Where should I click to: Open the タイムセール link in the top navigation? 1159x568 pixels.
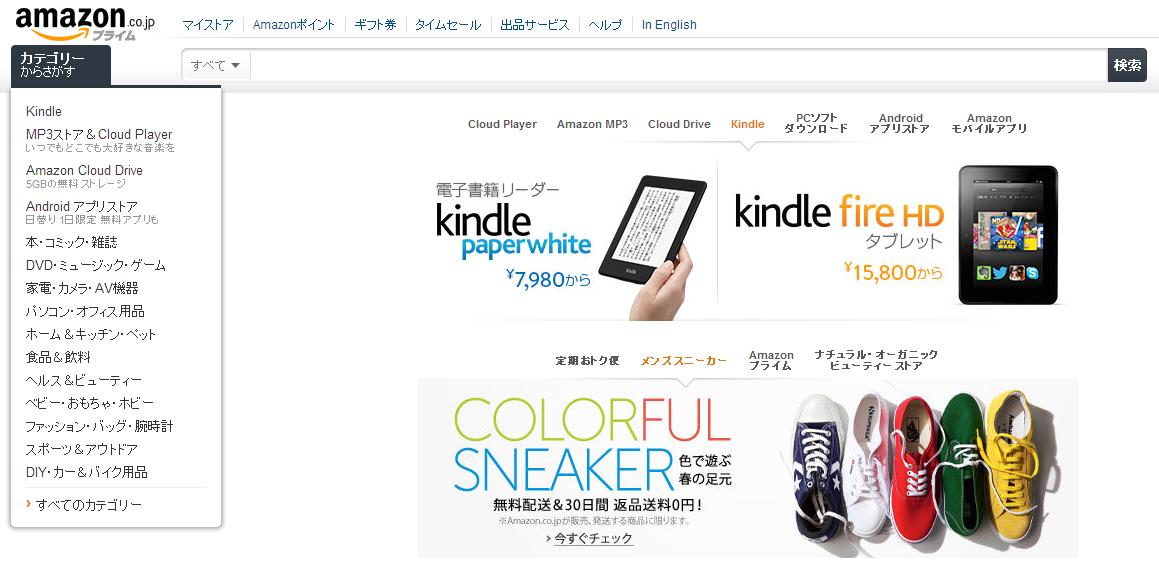(x=448, y=24)
